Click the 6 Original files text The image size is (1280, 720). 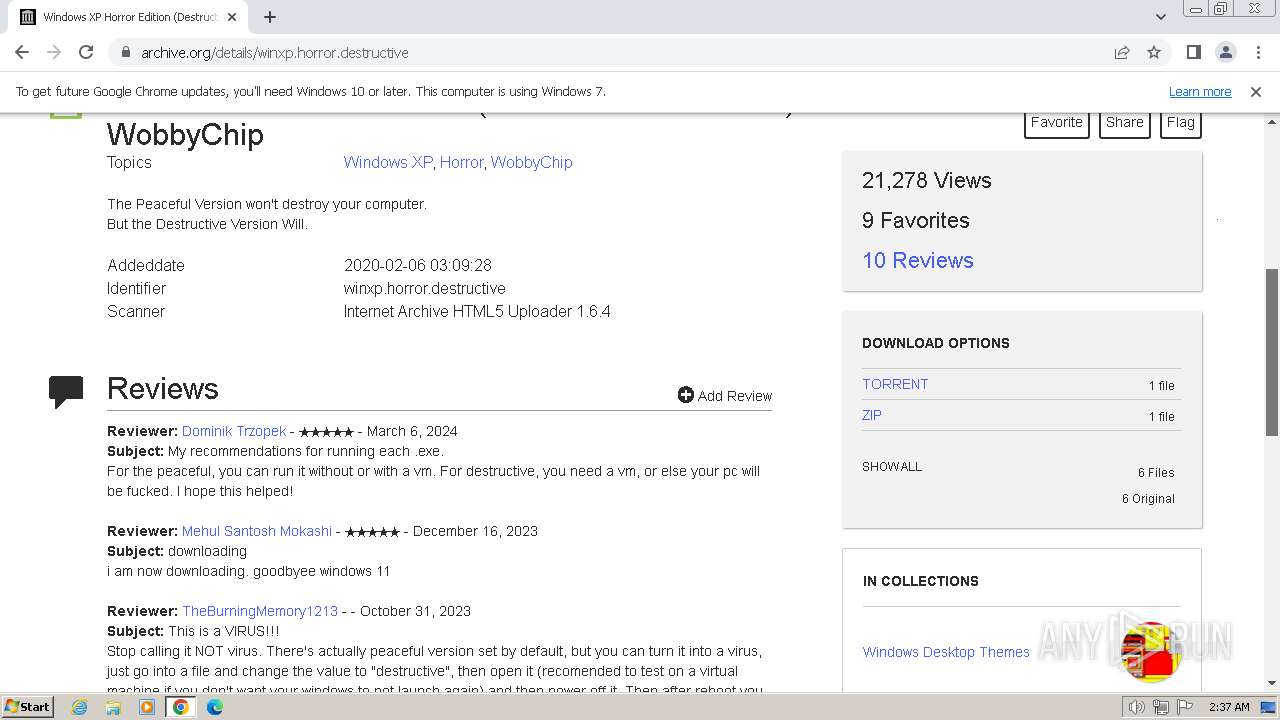click(1148, 499)
